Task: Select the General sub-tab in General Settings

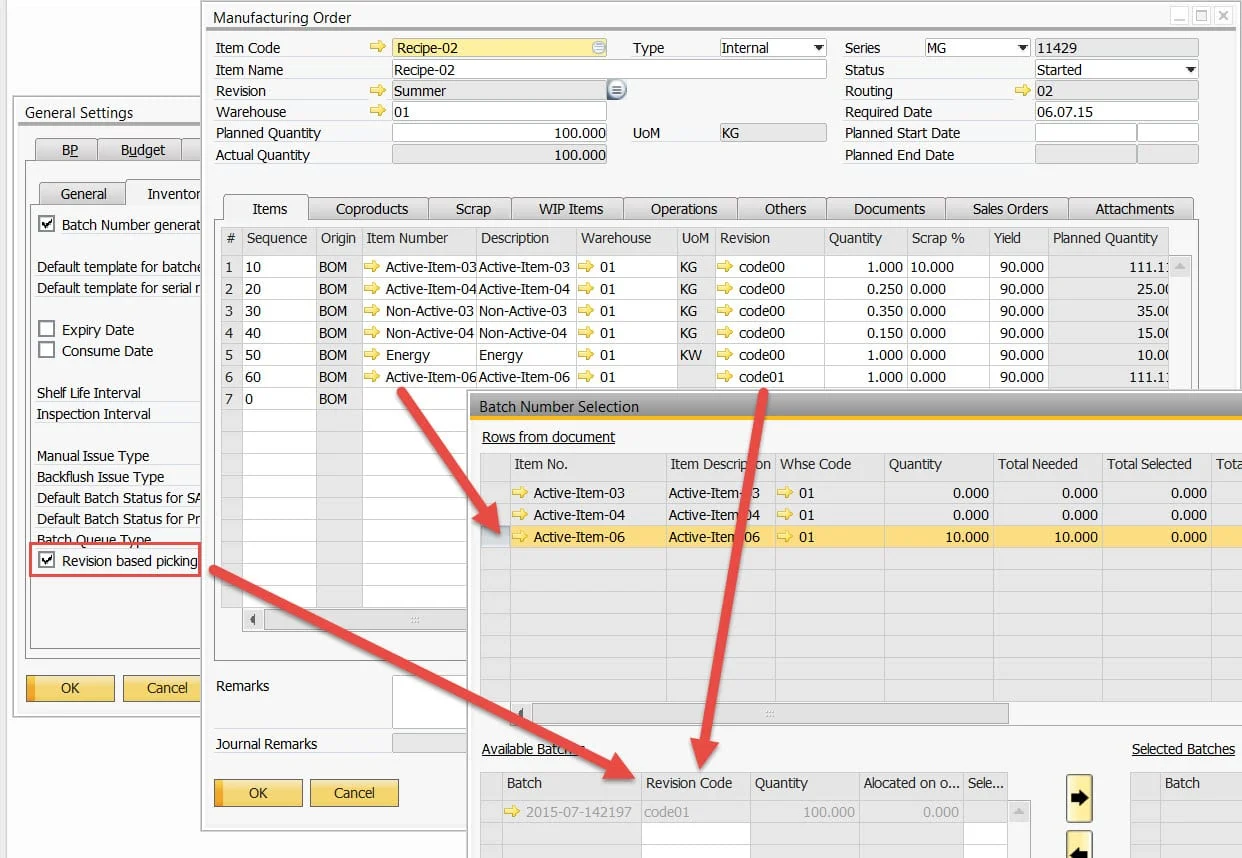Action: coord(83,194)
